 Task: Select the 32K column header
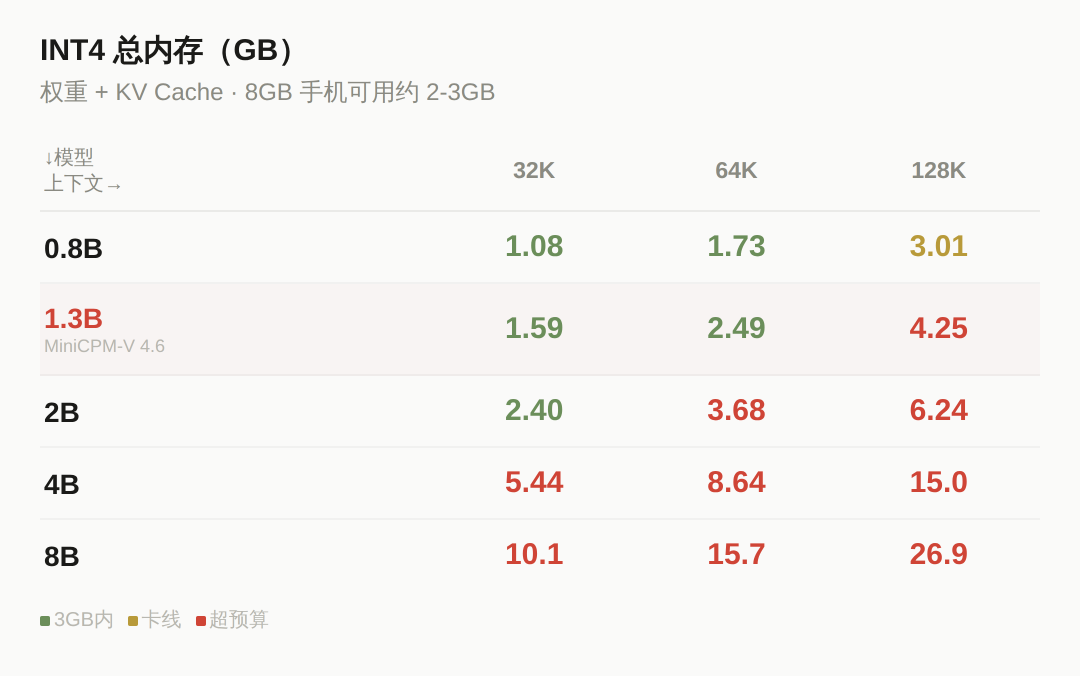(534, 170)
